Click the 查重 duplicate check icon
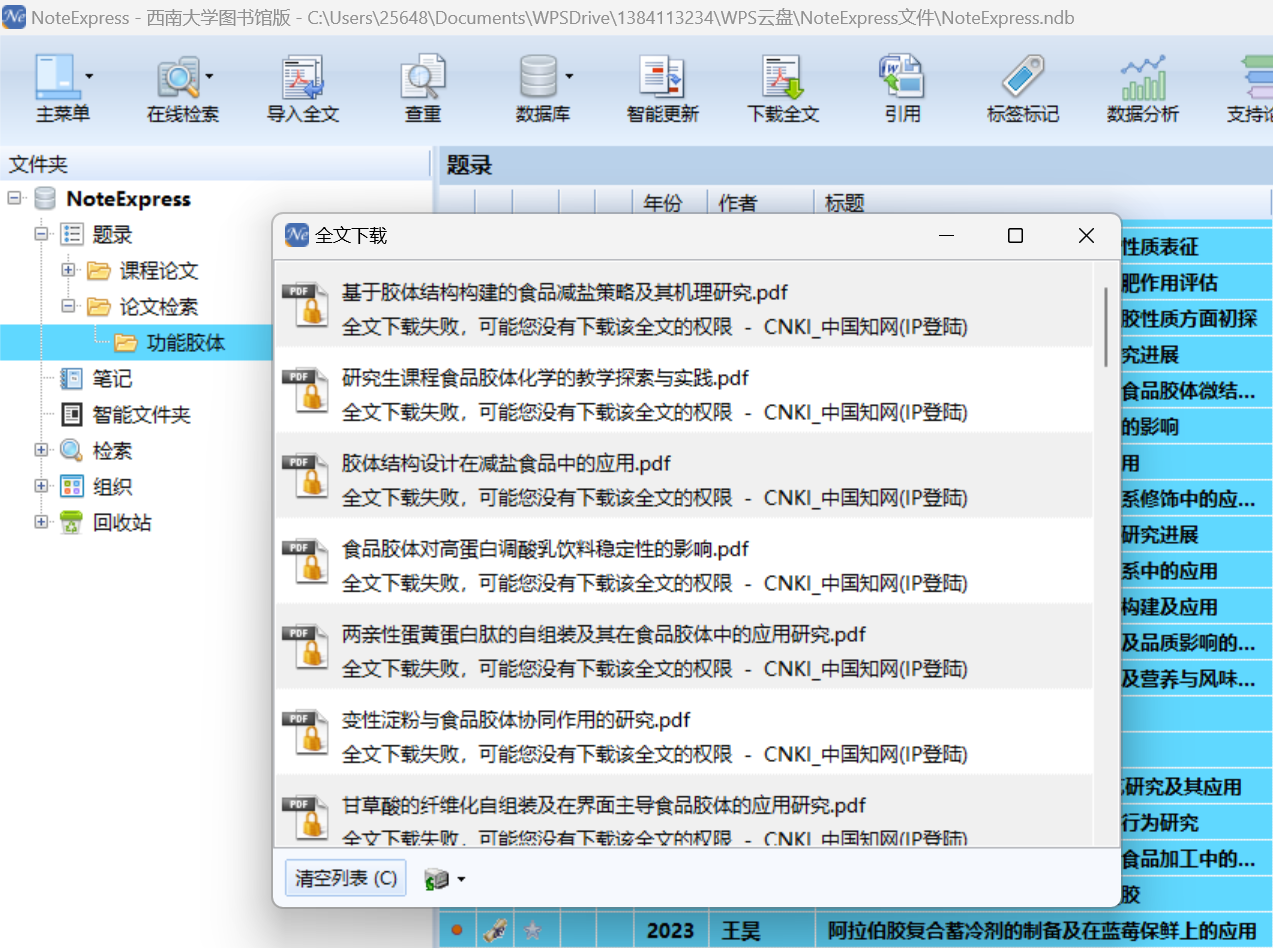This screenshot has width=1273, height=948. pos(423,78)
